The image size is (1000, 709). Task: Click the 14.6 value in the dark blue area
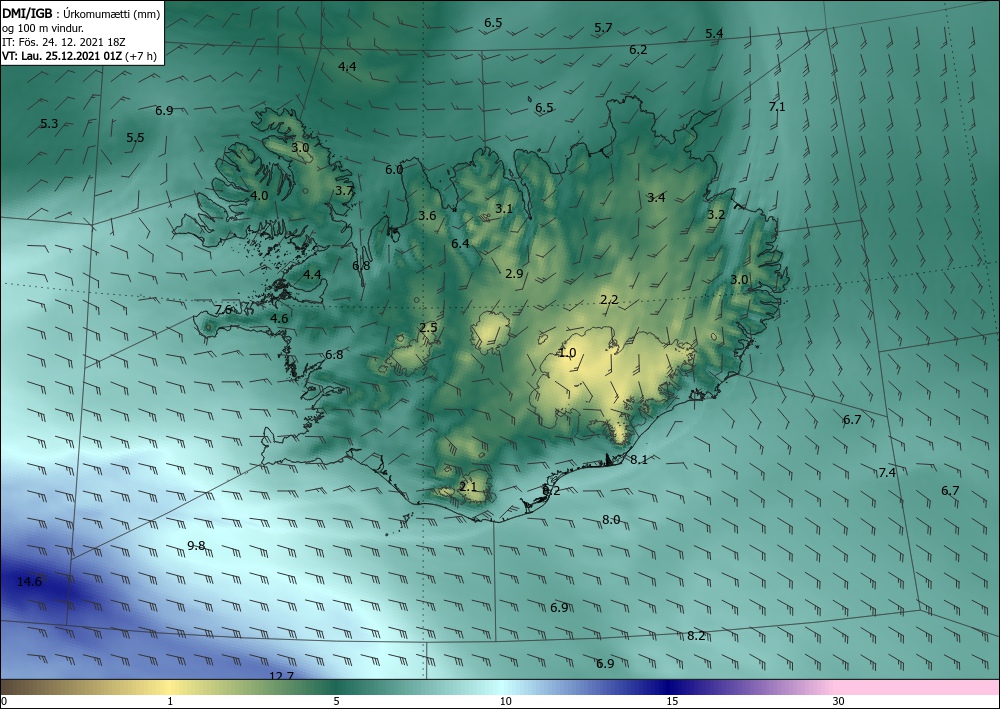[29, 581]
